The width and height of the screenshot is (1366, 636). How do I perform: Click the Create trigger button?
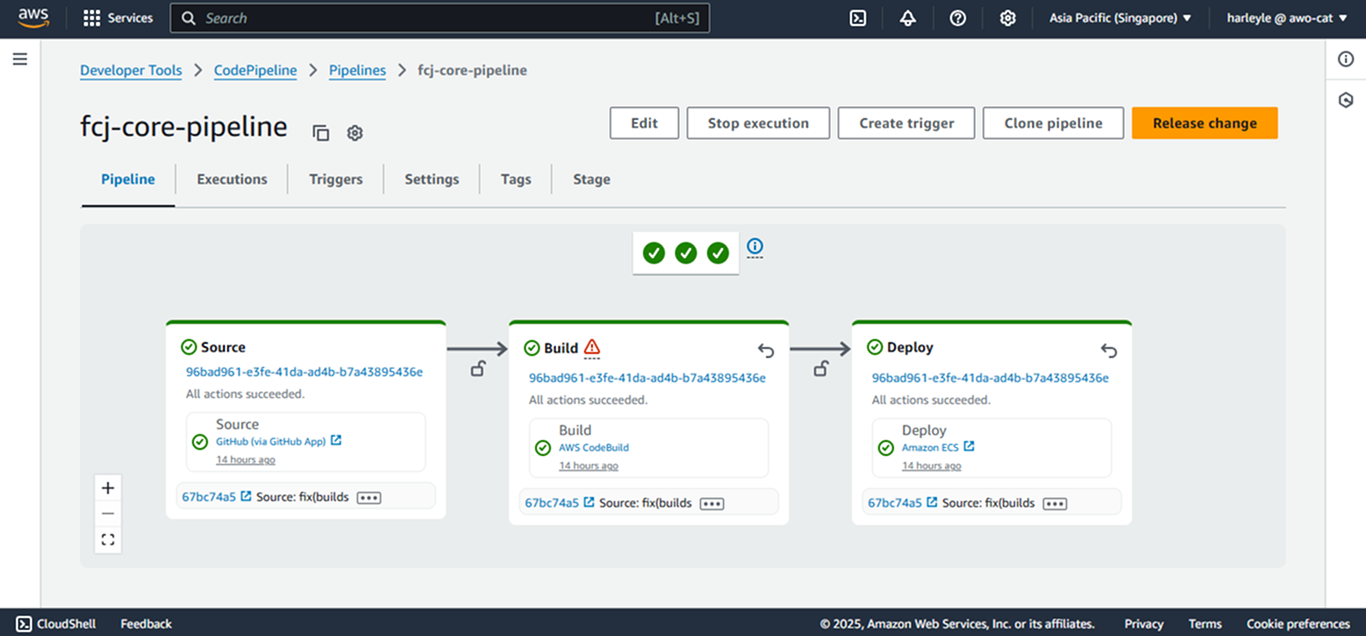(907, 123)
